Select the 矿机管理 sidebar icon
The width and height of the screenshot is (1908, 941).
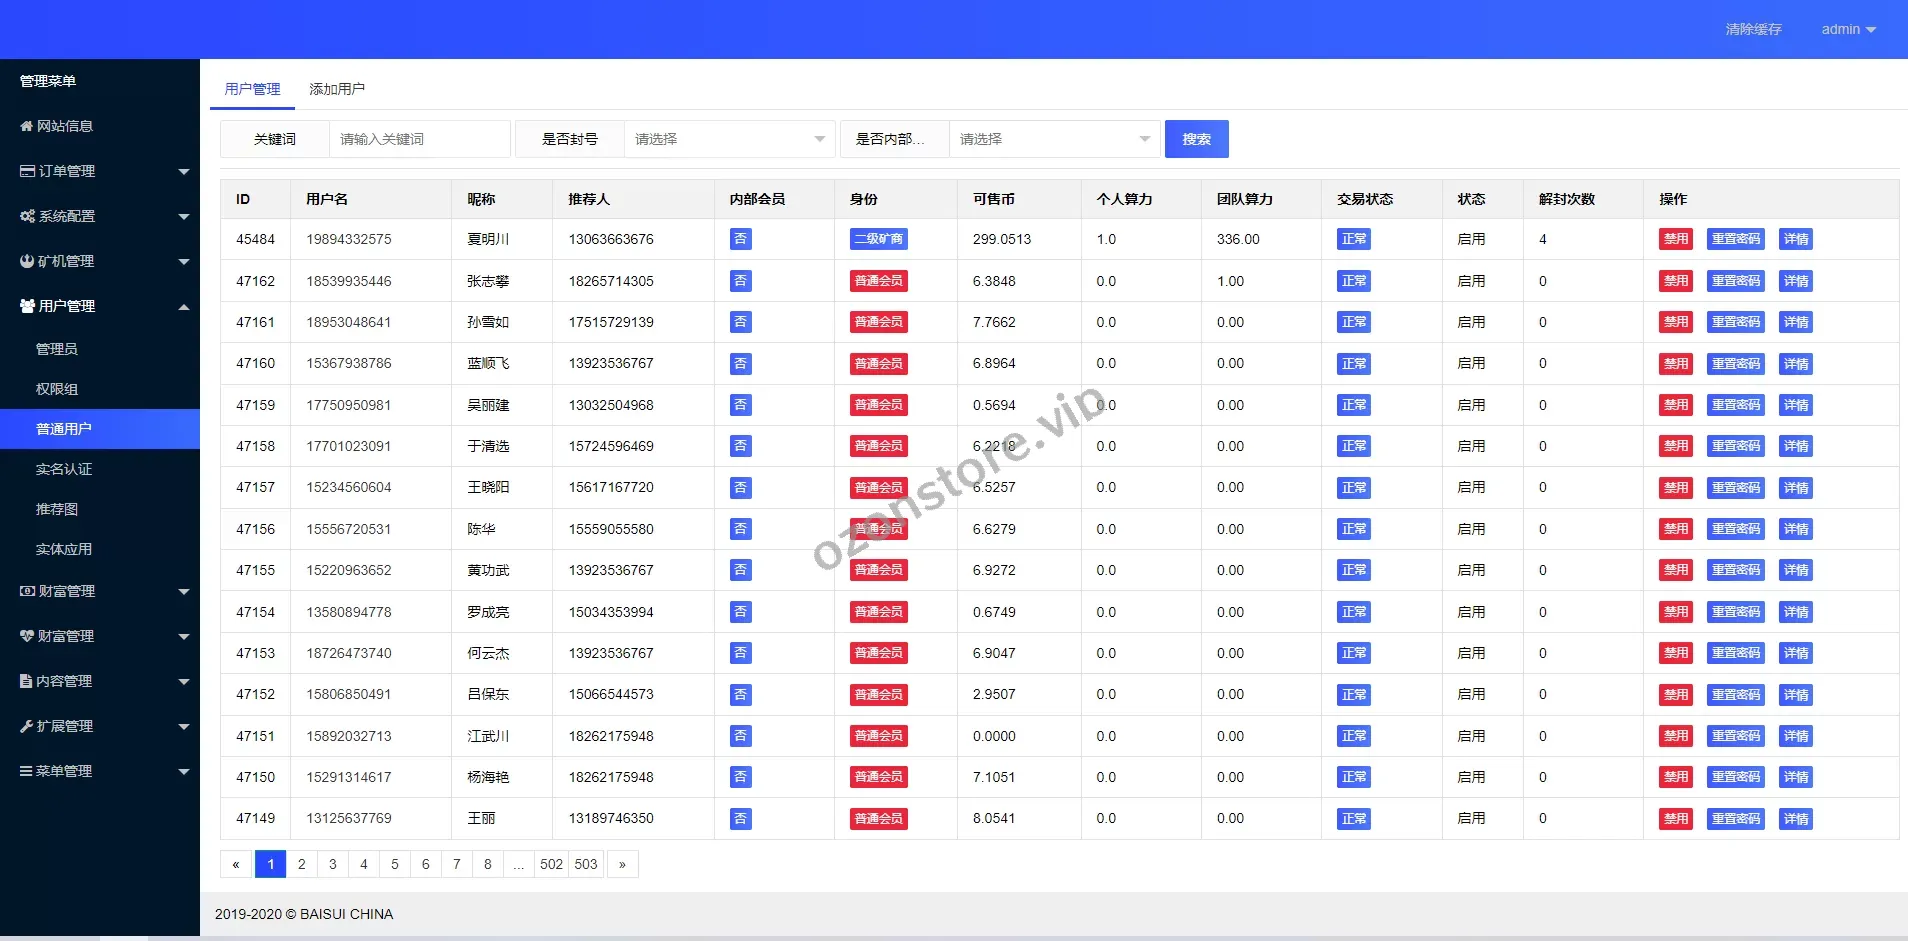(x=26, y=260)
